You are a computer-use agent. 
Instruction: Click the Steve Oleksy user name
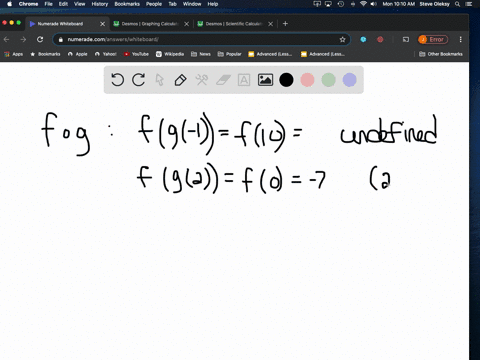pyautogui.click(x=434, y=4)
